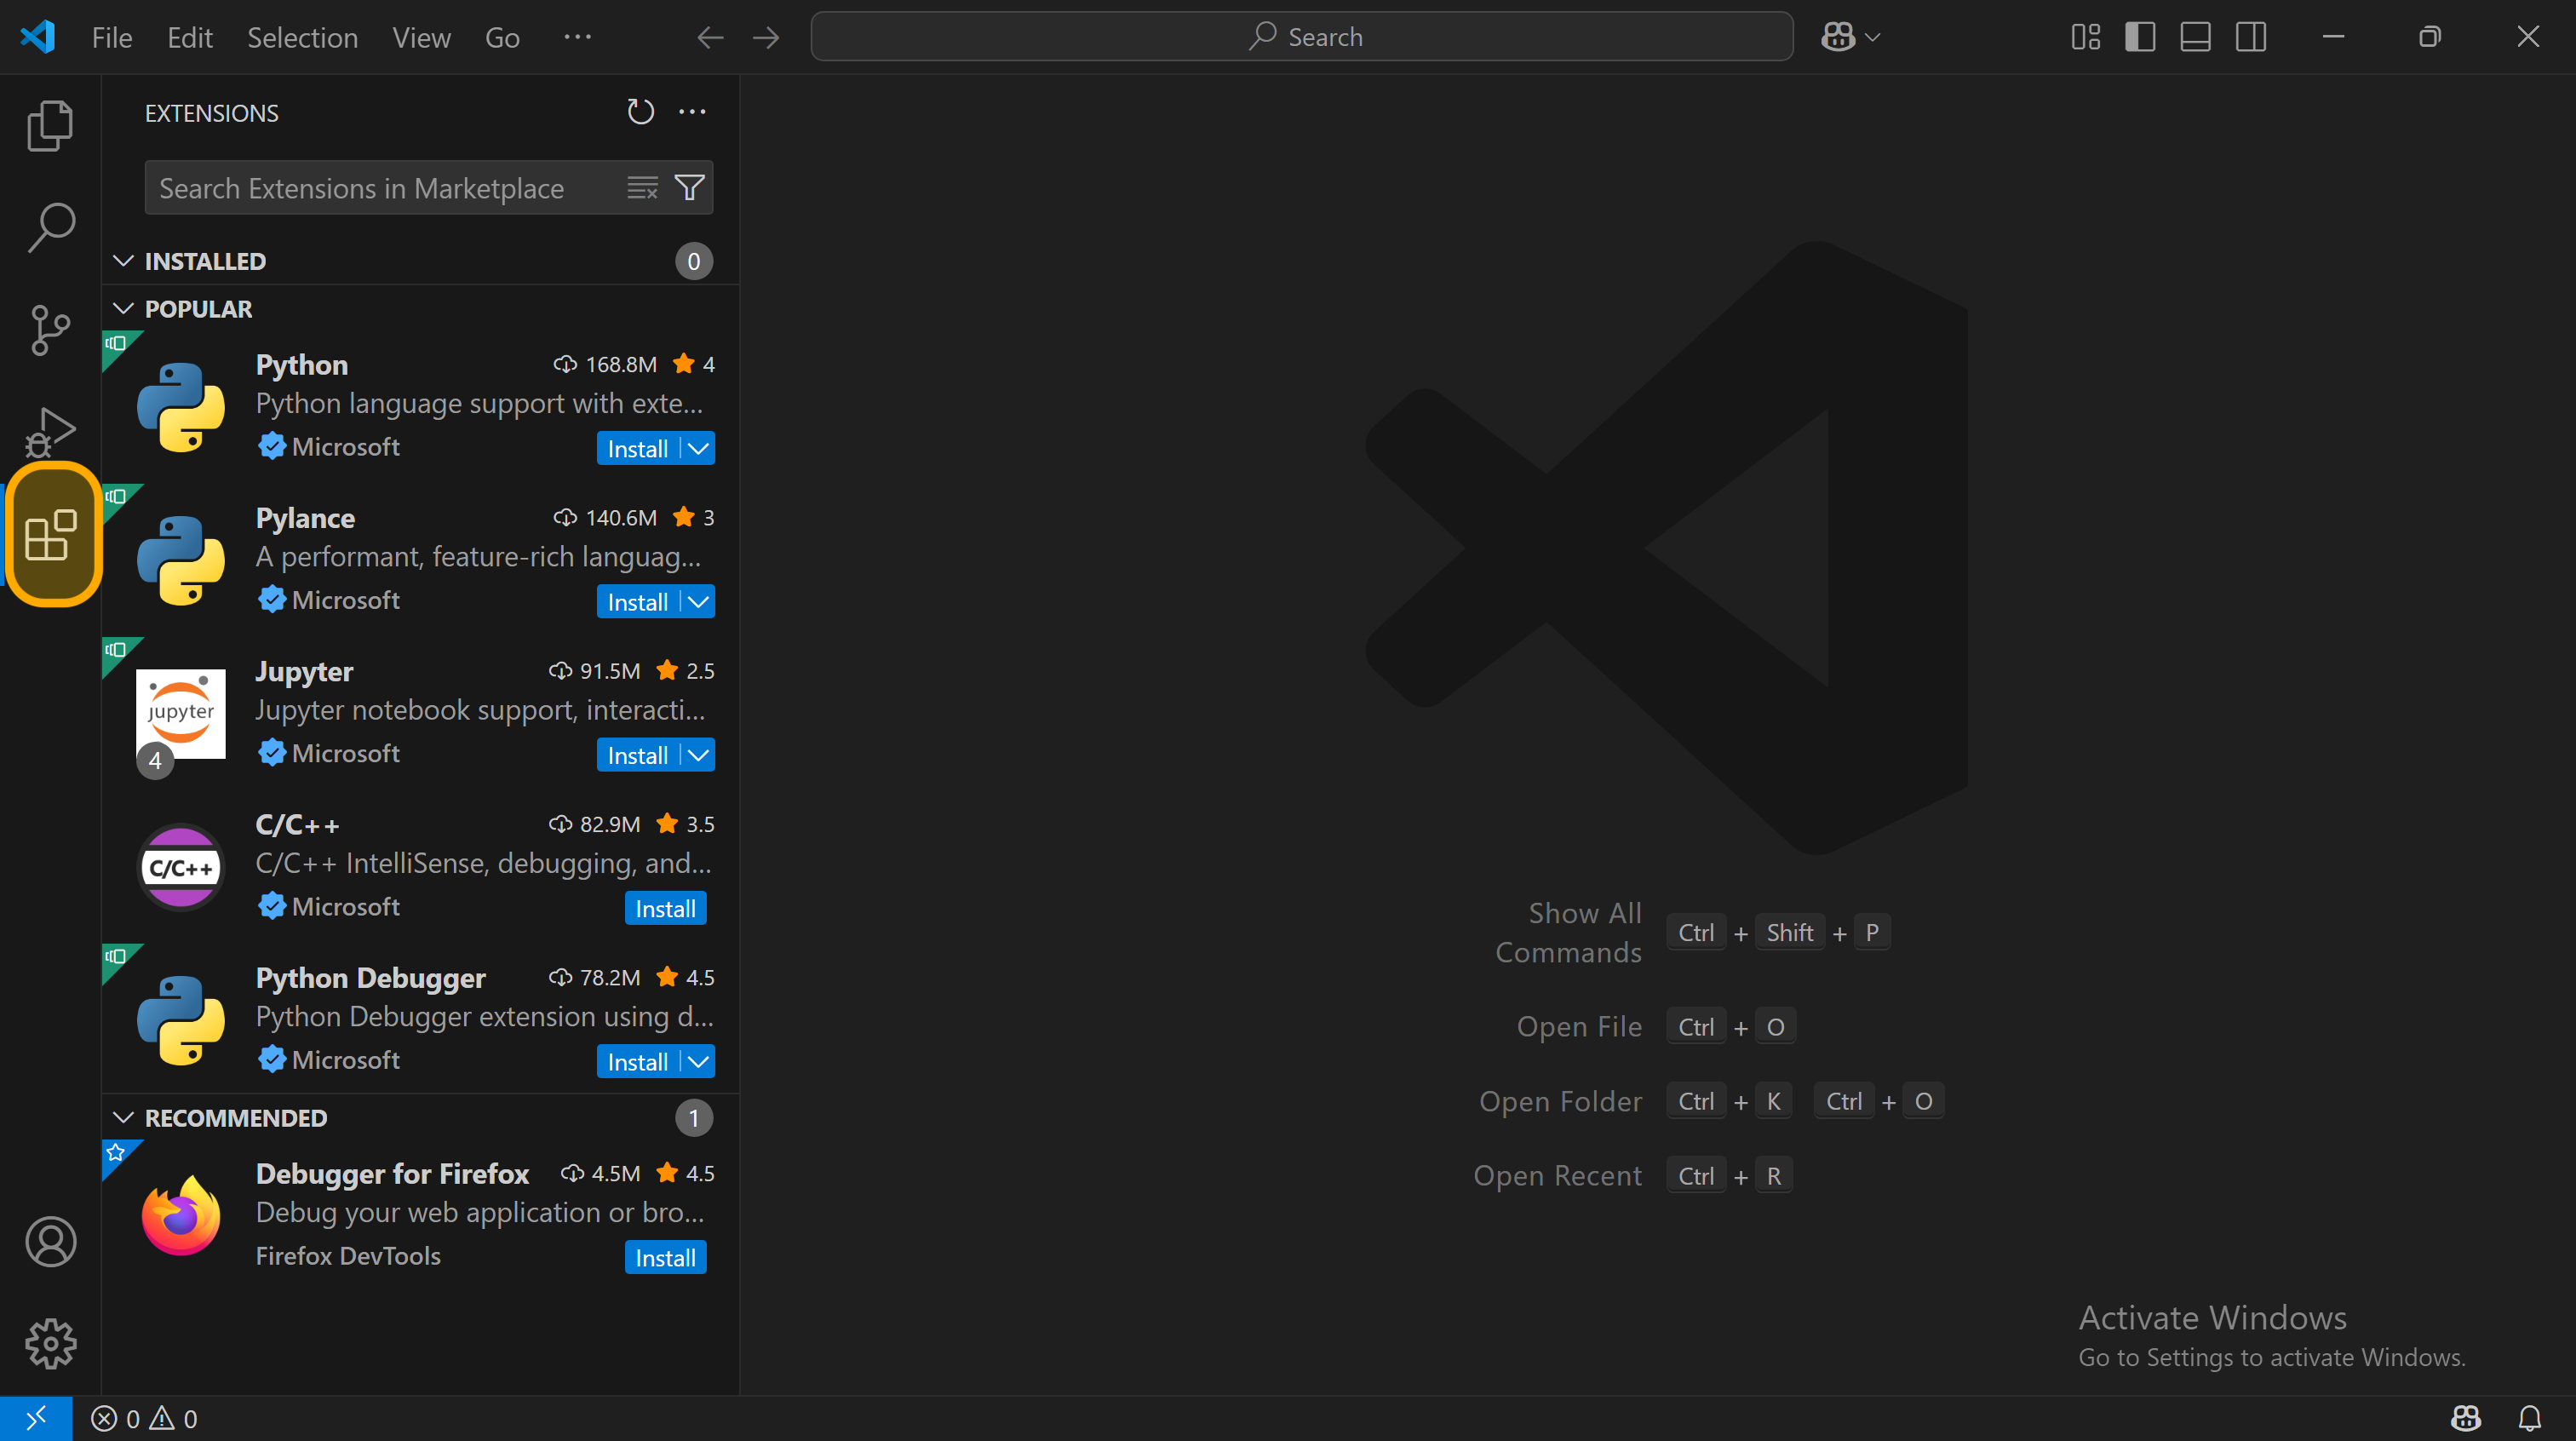The height and width of the screenshot is (1441, 2576).
Task: Open Pylance install options dropdown arrow
Action: [x=699, y=602]
